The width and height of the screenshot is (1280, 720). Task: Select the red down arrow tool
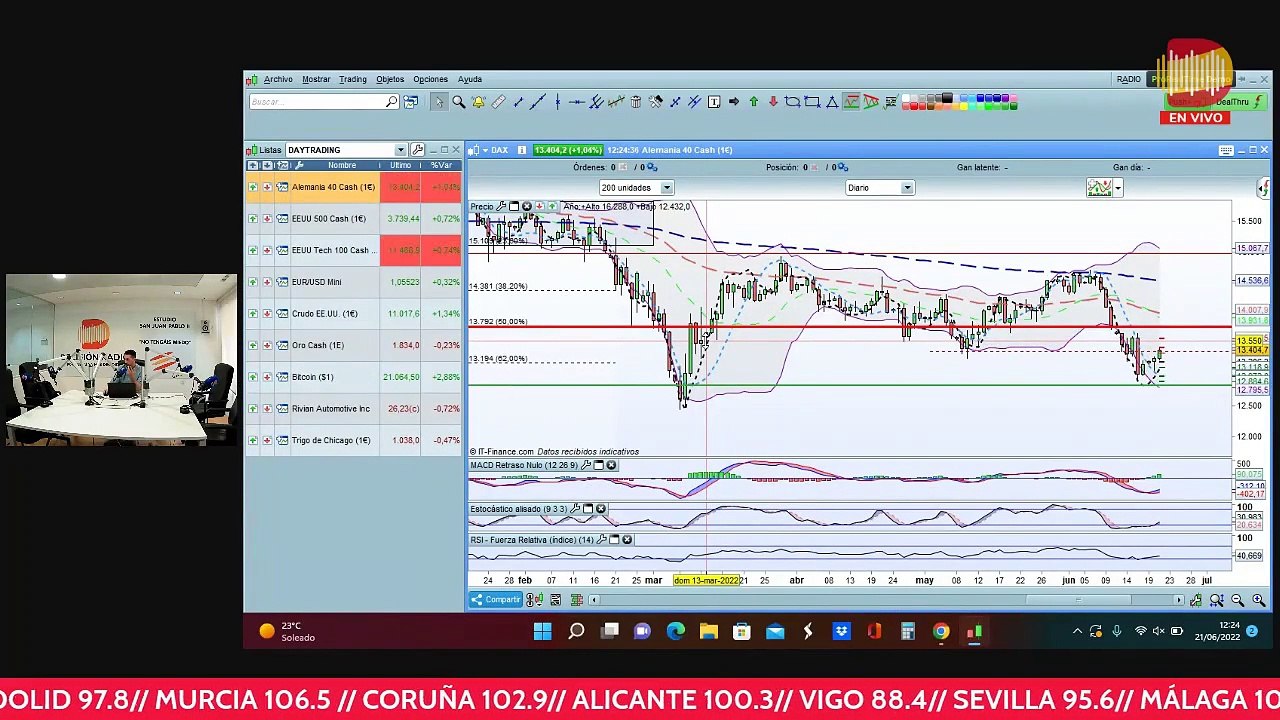coord(773,102)
